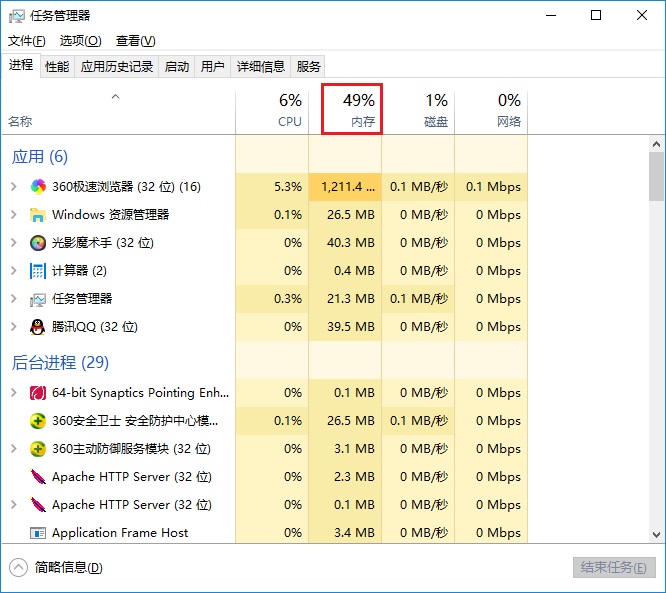
Task: Open the 文件(F) menu
Action: click(27, 41)
